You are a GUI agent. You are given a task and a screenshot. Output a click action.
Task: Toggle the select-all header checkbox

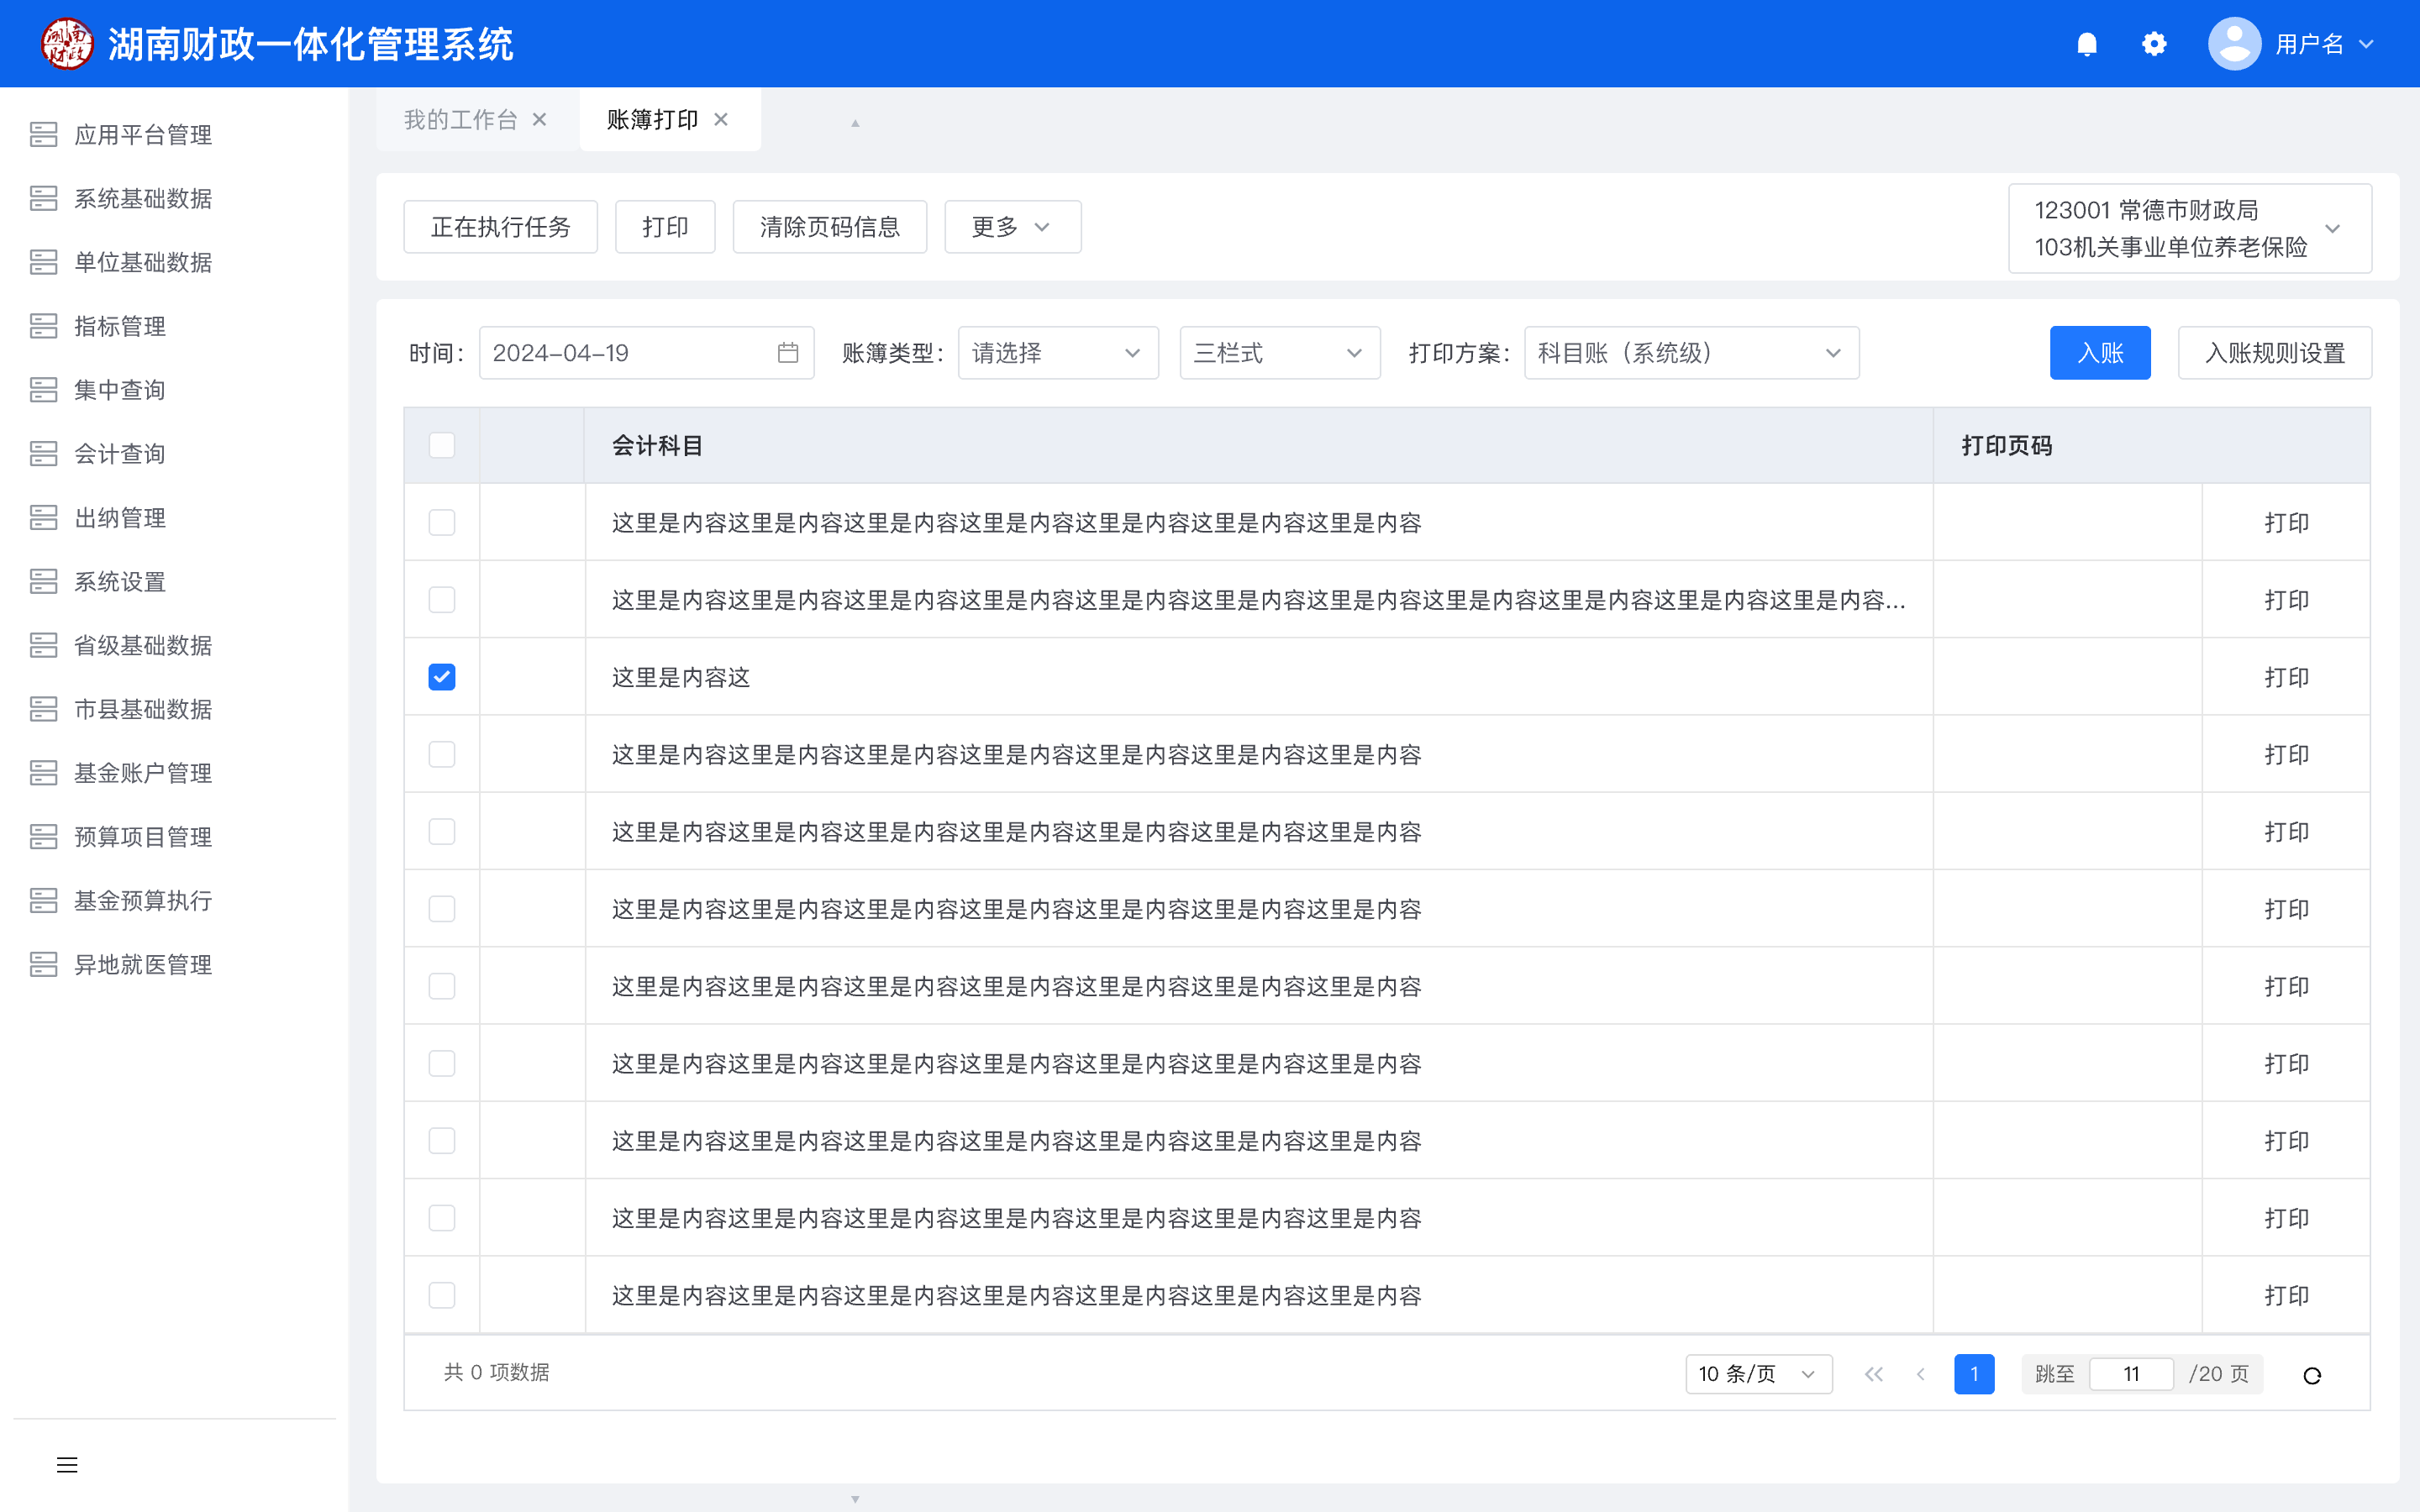coord(441,445)
